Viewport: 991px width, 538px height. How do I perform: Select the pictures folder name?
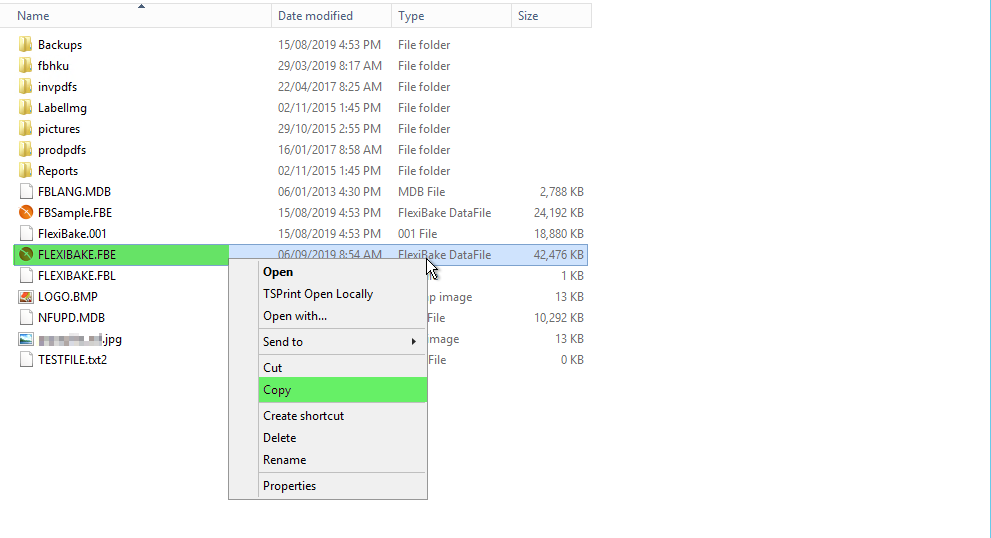(x=59, y=128)
